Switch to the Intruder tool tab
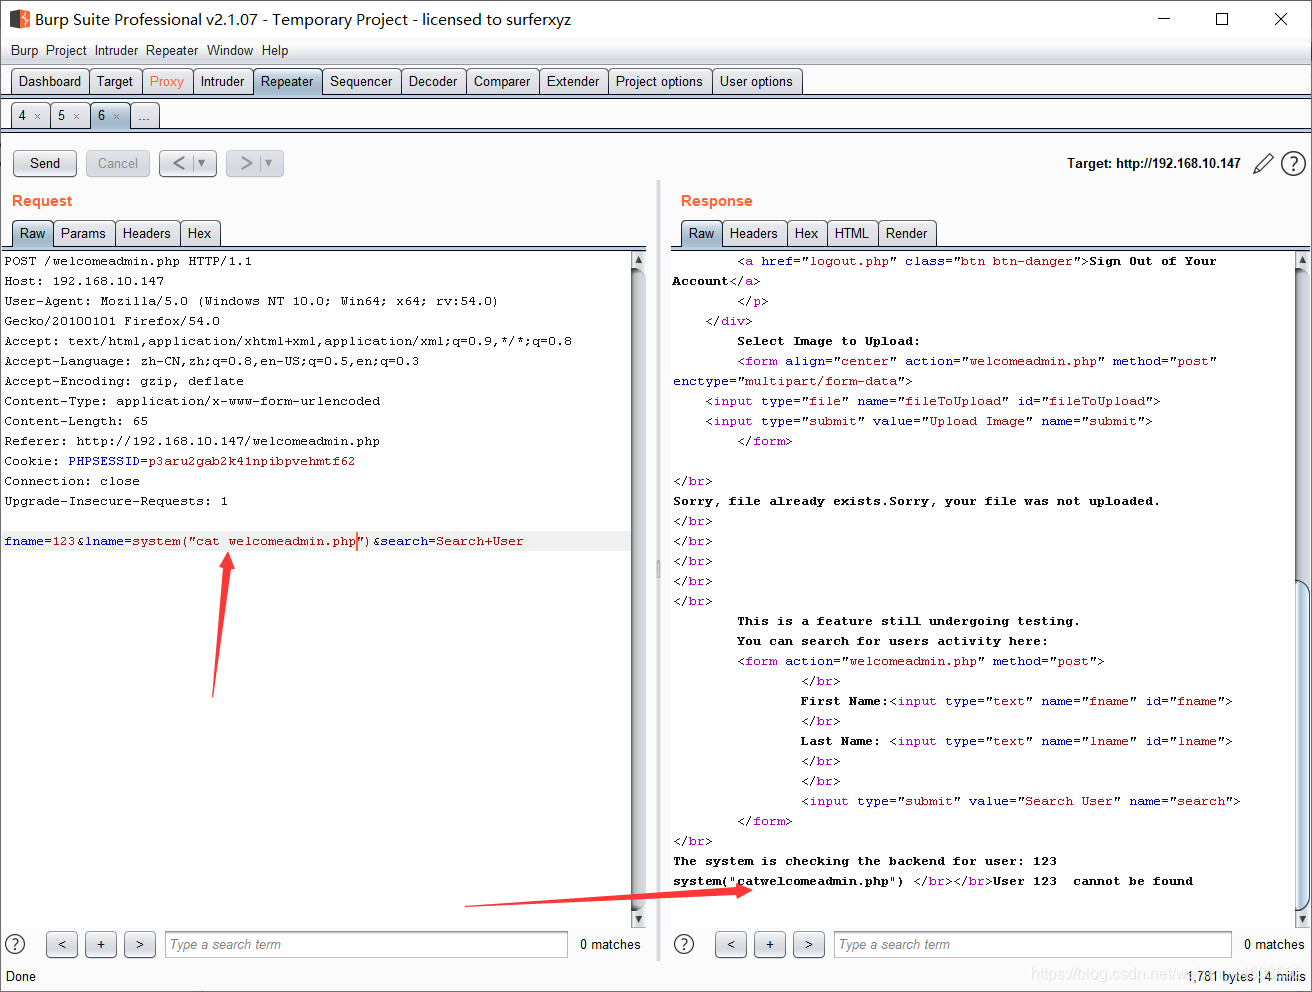 222,82
